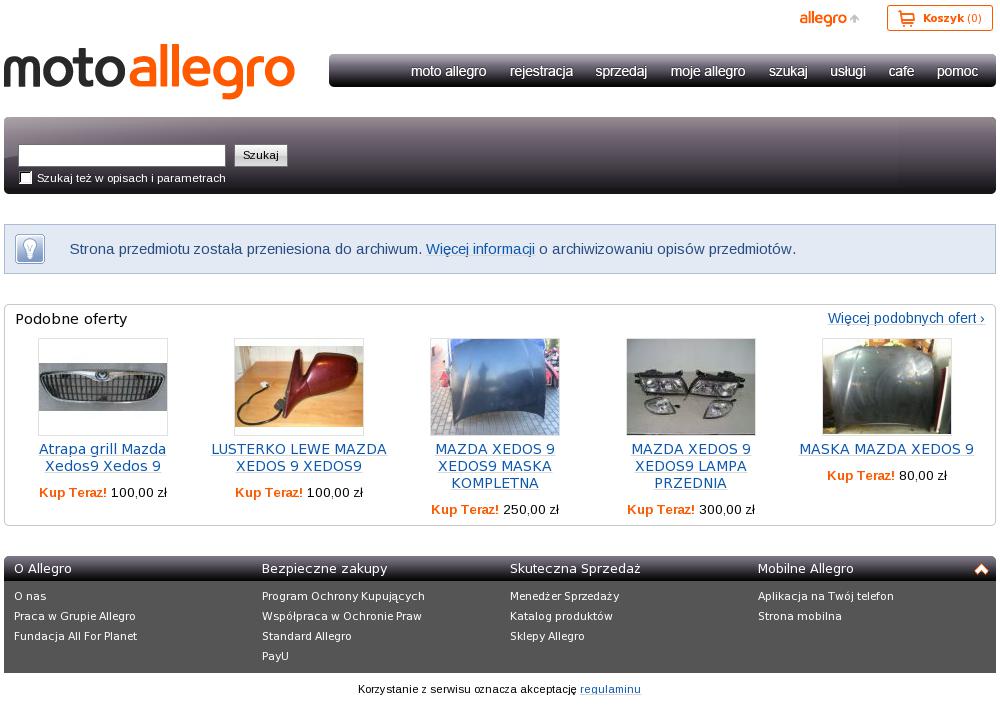The image size is (1000, 709).
Task: Open 'MAZDA XEDOS 9 XEDOS9 LAMPA PRZEDNIA' link
Action: [691, 466]
